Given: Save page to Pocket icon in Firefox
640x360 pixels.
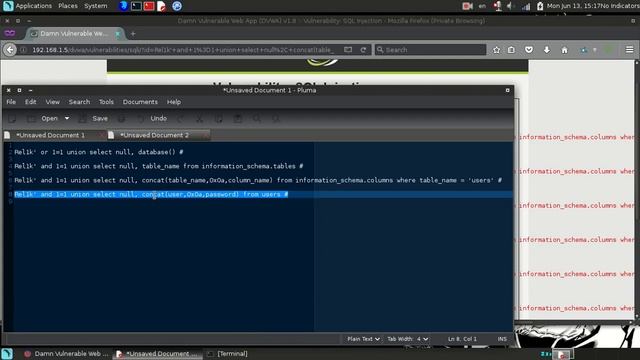Looking at the screenshot, I should pos(529,50).
